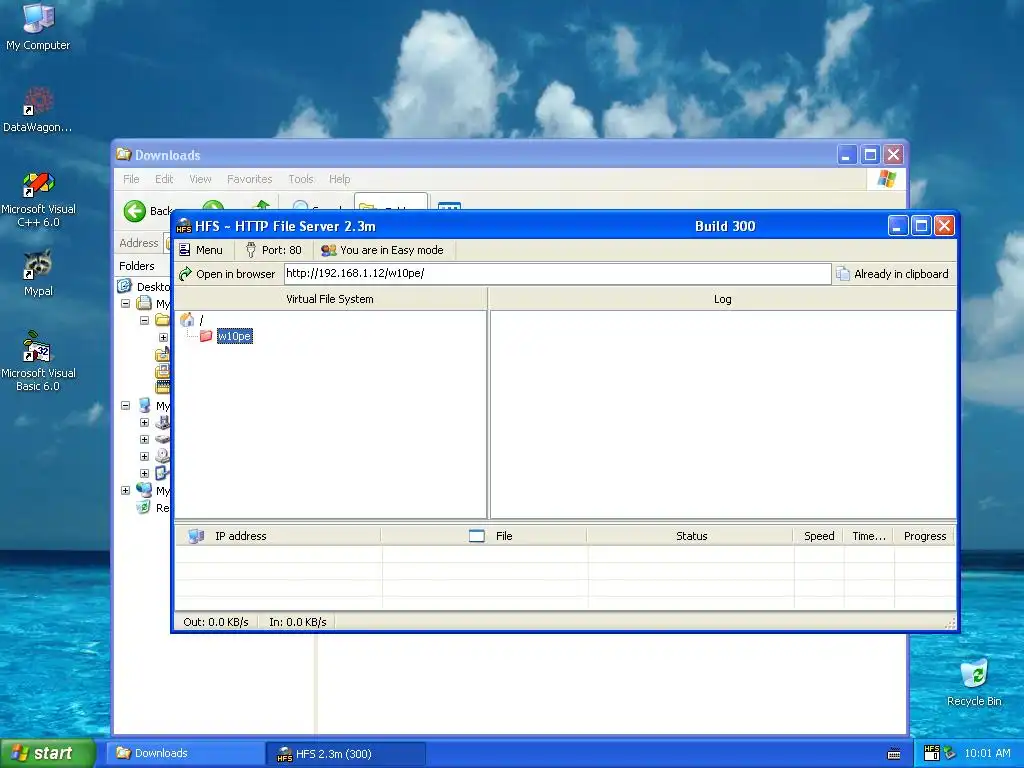1024x768 pixels.
Task: Click the Port: 80 button
Action: coord(273,250)
